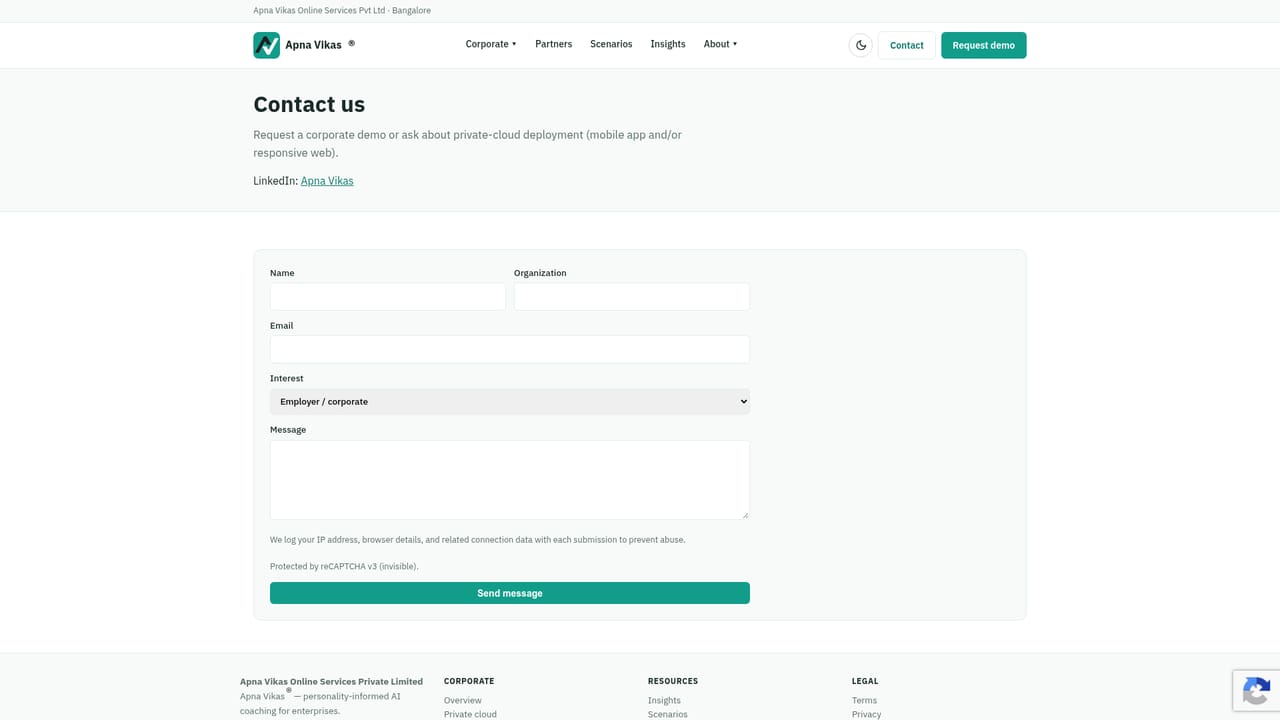The width and height of the screenshot is (1280, 720).
Task: Open the Apna Vikas LinkedIn link
Action: coord(327,181)
